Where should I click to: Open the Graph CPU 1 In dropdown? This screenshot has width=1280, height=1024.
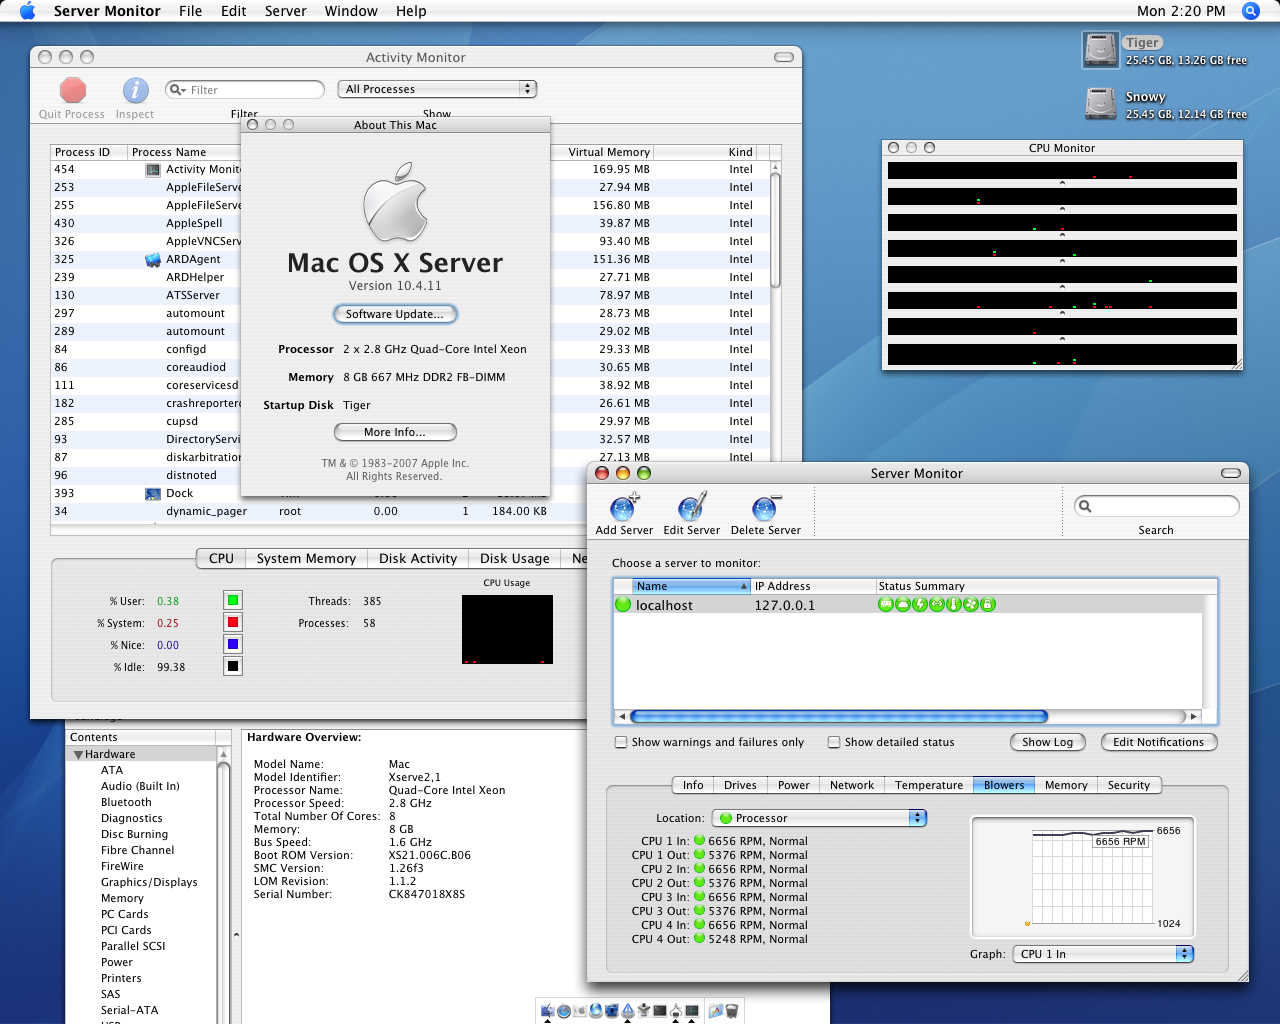[1103, 954]
